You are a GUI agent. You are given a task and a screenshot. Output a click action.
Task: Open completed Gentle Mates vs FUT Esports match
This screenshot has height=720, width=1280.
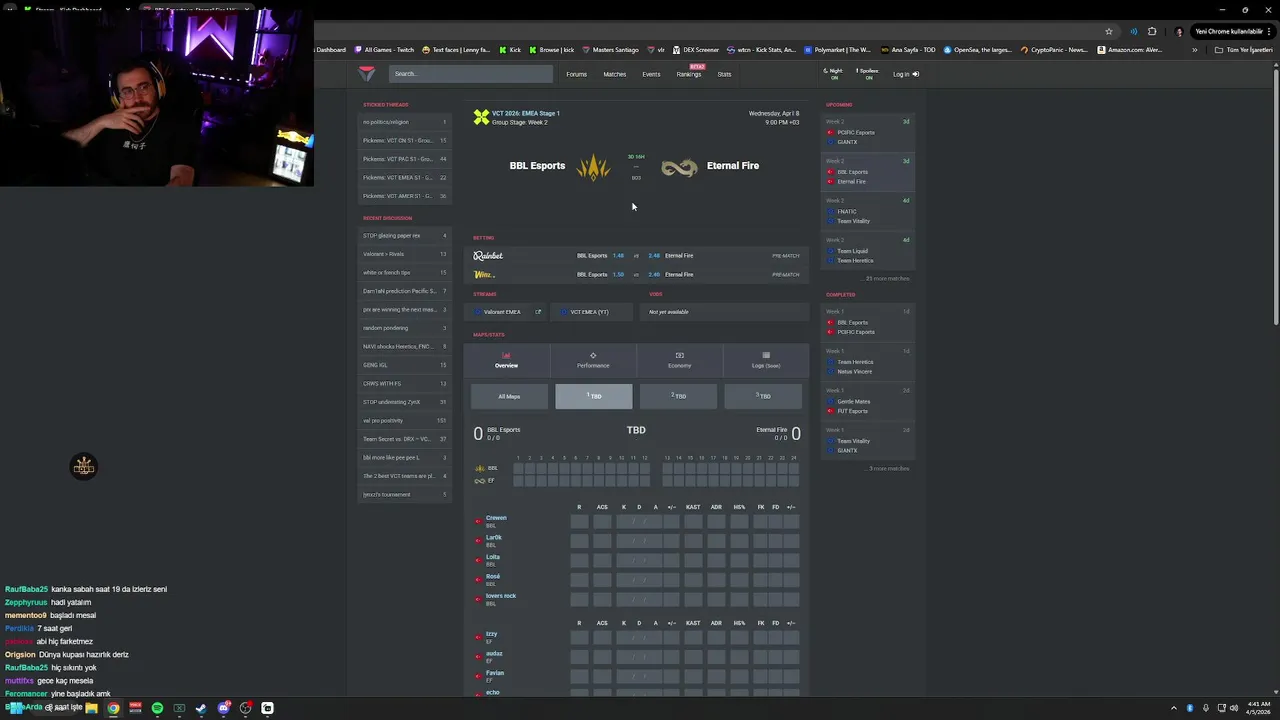867,401
